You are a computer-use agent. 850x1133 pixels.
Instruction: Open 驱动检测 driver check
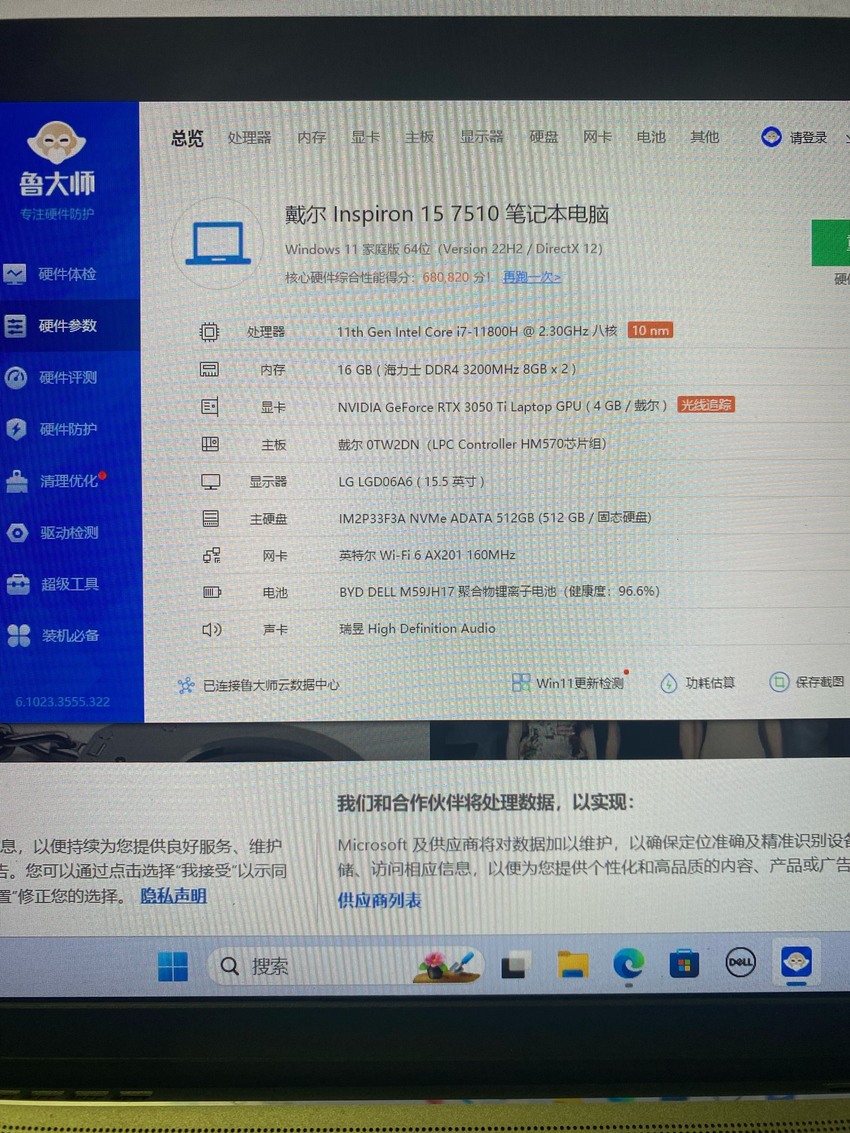52,533
